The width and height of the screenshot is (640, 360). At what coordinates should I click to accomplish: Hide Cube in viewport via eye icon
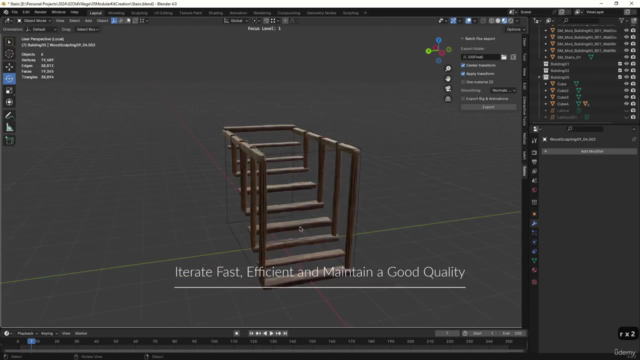(627, 84)
